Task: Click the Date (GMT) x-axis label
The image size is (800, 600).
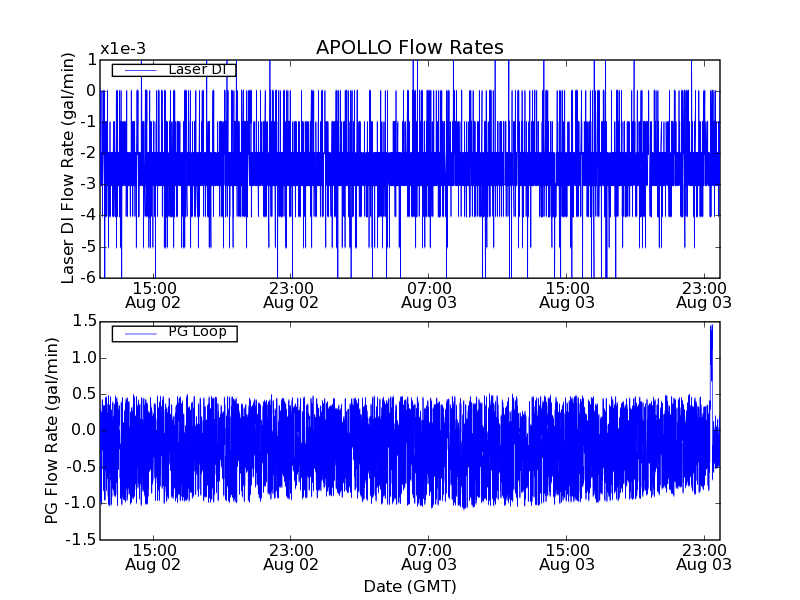Action: (409, 585)
